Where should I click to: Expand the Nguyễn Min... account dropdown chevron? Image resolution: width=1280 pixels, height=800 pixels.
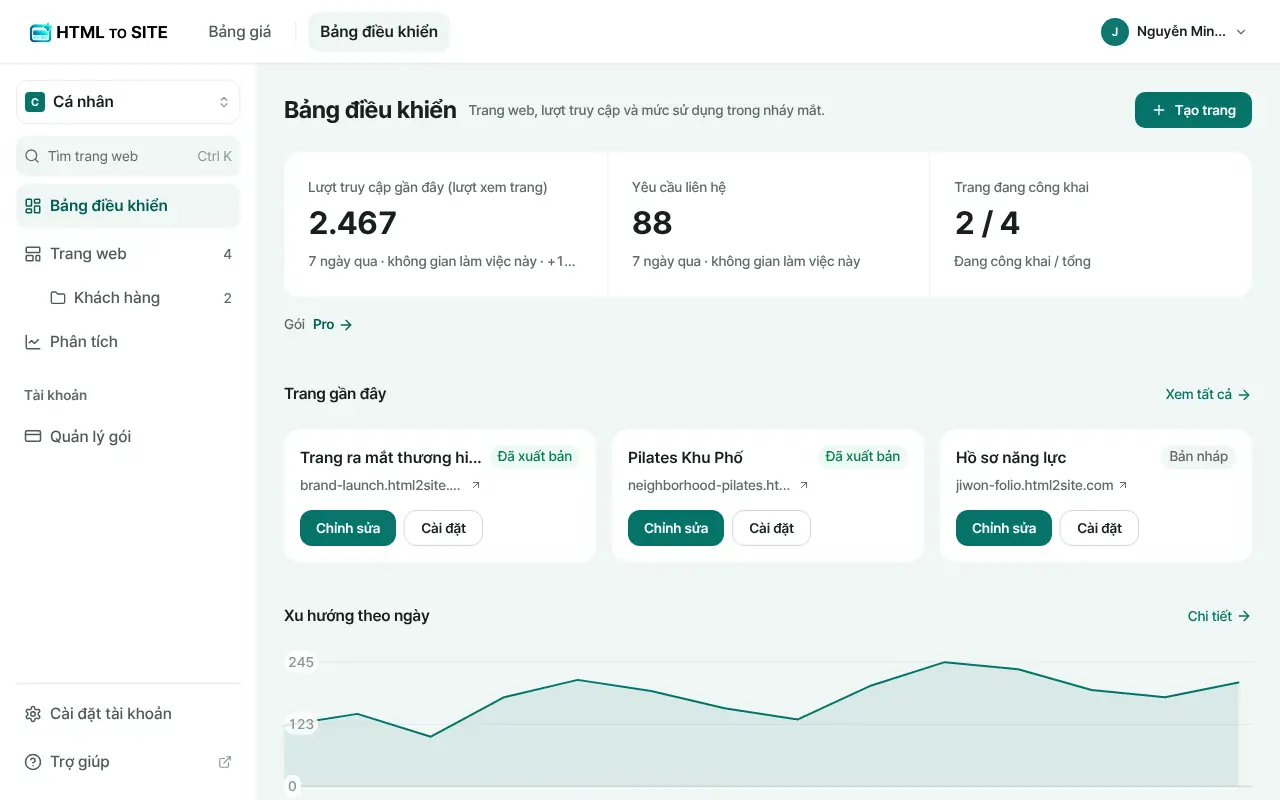(x=1241, y=32)
